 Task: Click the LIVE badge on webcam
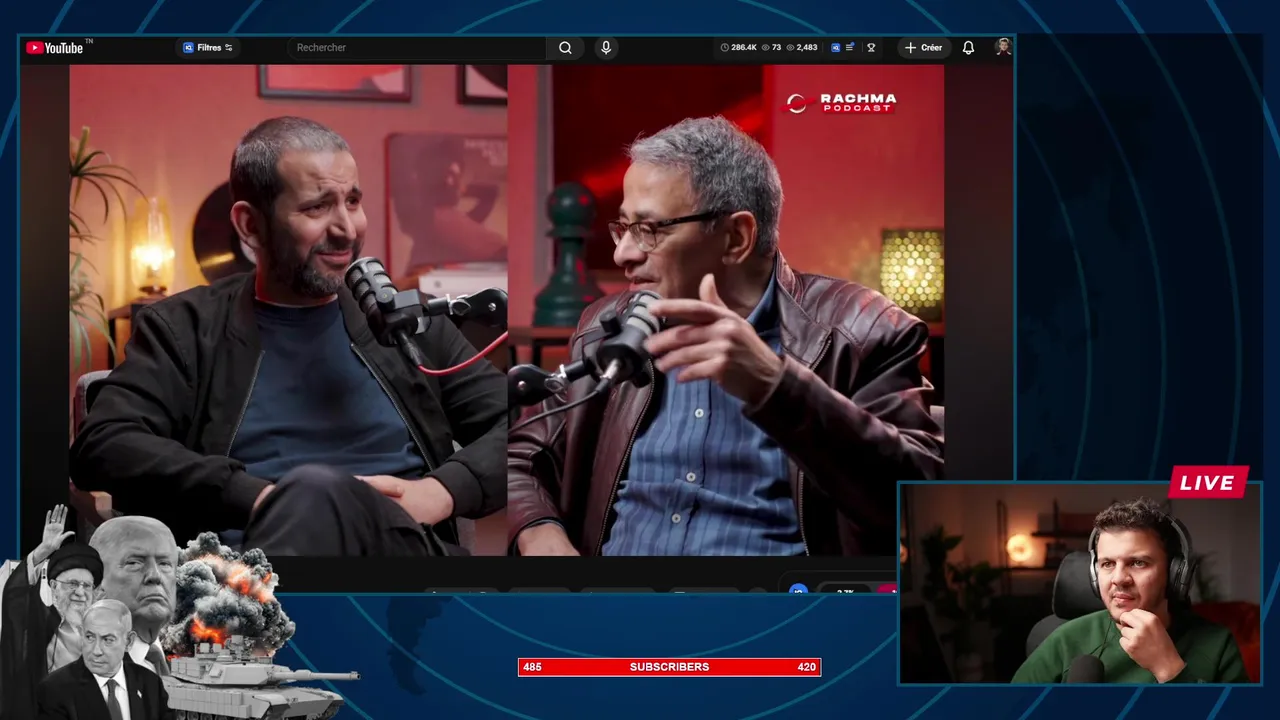coord(1208,483)
